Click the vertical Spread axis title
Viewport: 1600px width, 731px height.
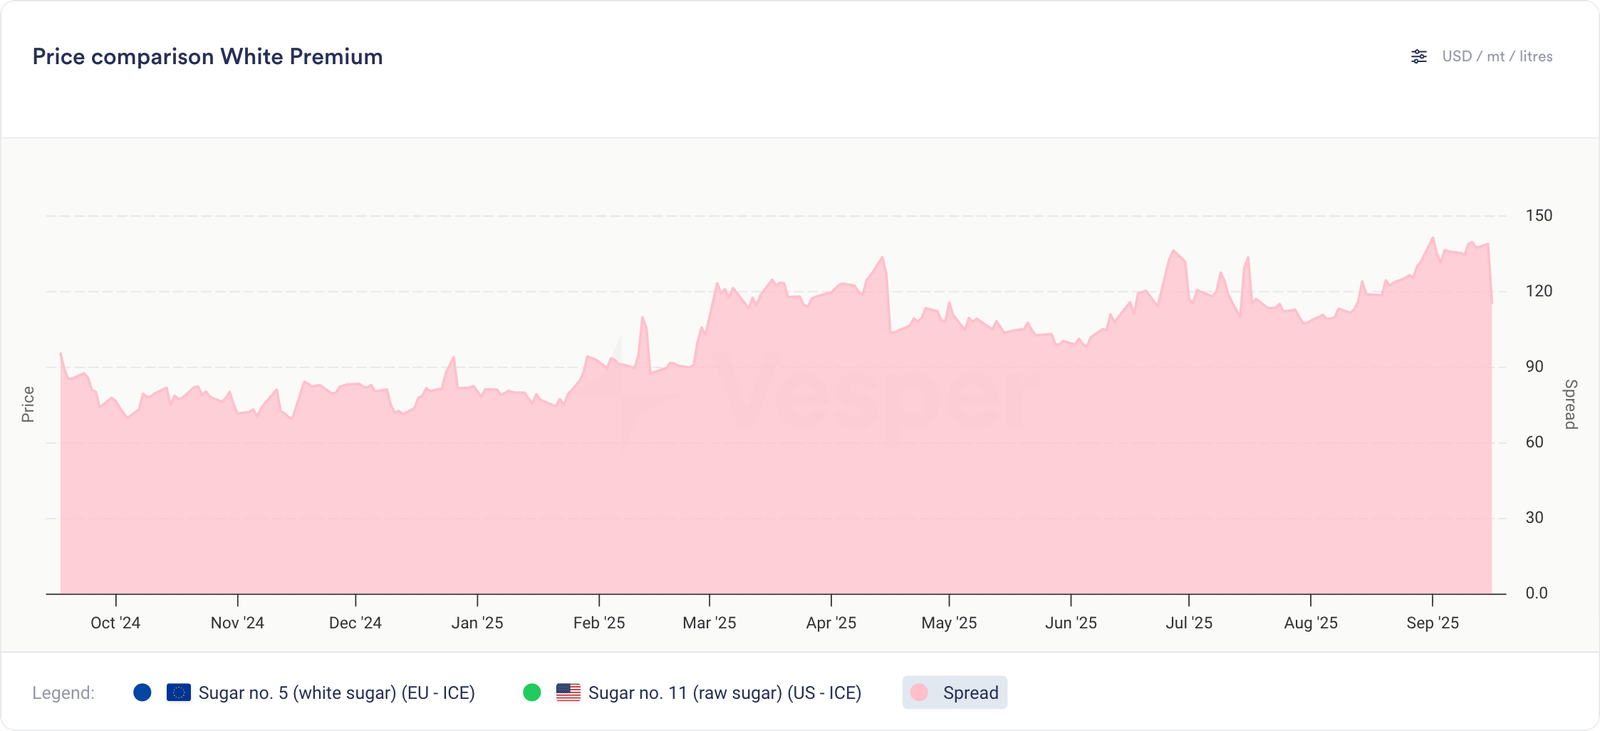(1570, 404)
